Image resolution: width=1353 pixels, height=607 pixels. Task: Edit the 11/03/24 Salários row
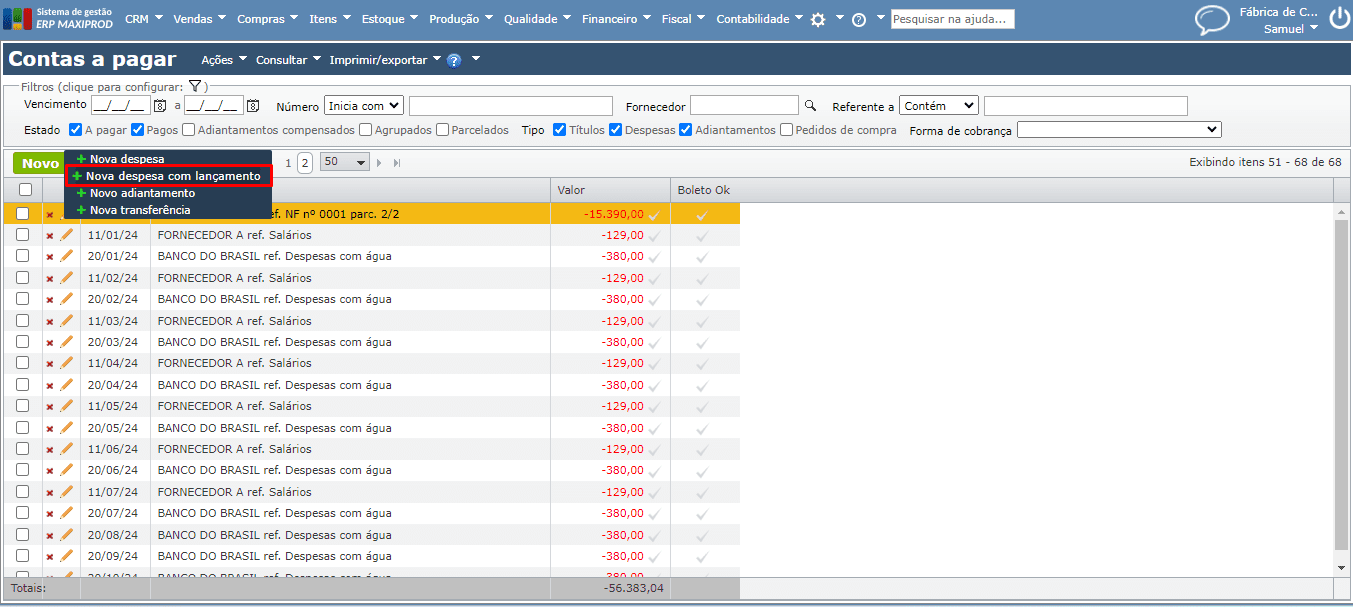click(x=67, y=320)
